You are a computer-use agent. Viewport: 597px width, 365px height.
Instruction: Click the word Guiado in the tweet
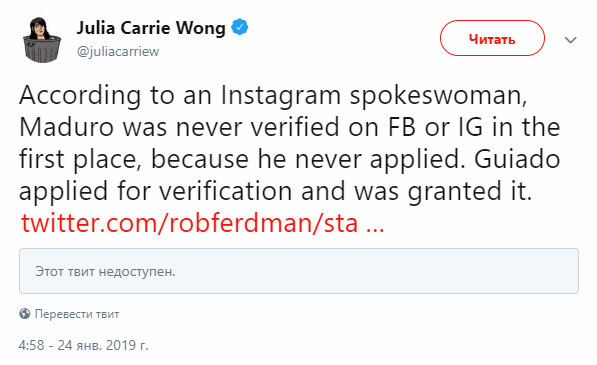(517, 159)
